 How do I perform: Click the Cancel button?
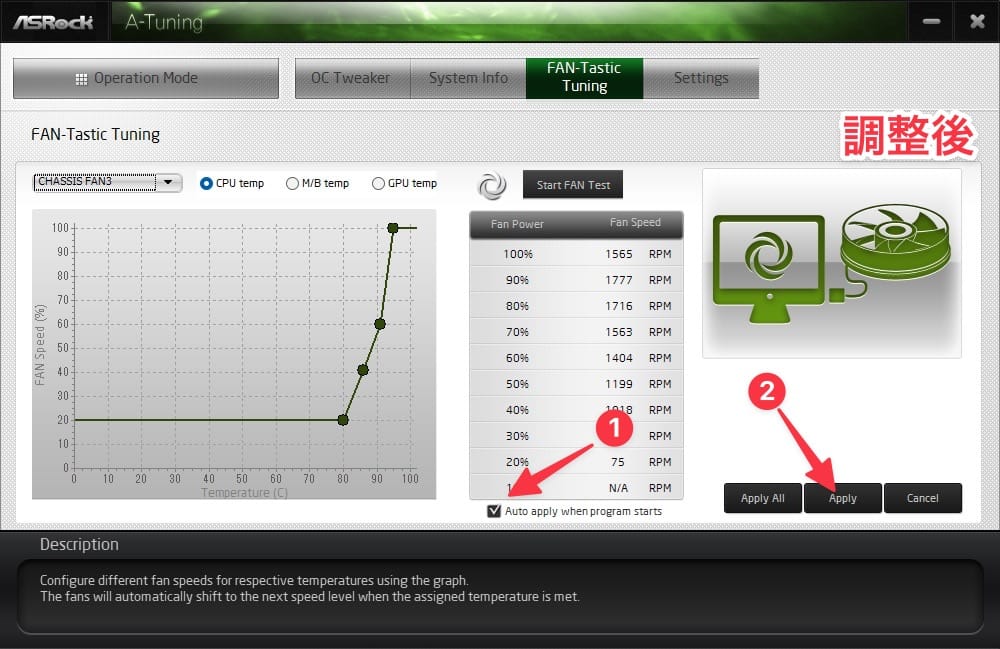[922, 498]
